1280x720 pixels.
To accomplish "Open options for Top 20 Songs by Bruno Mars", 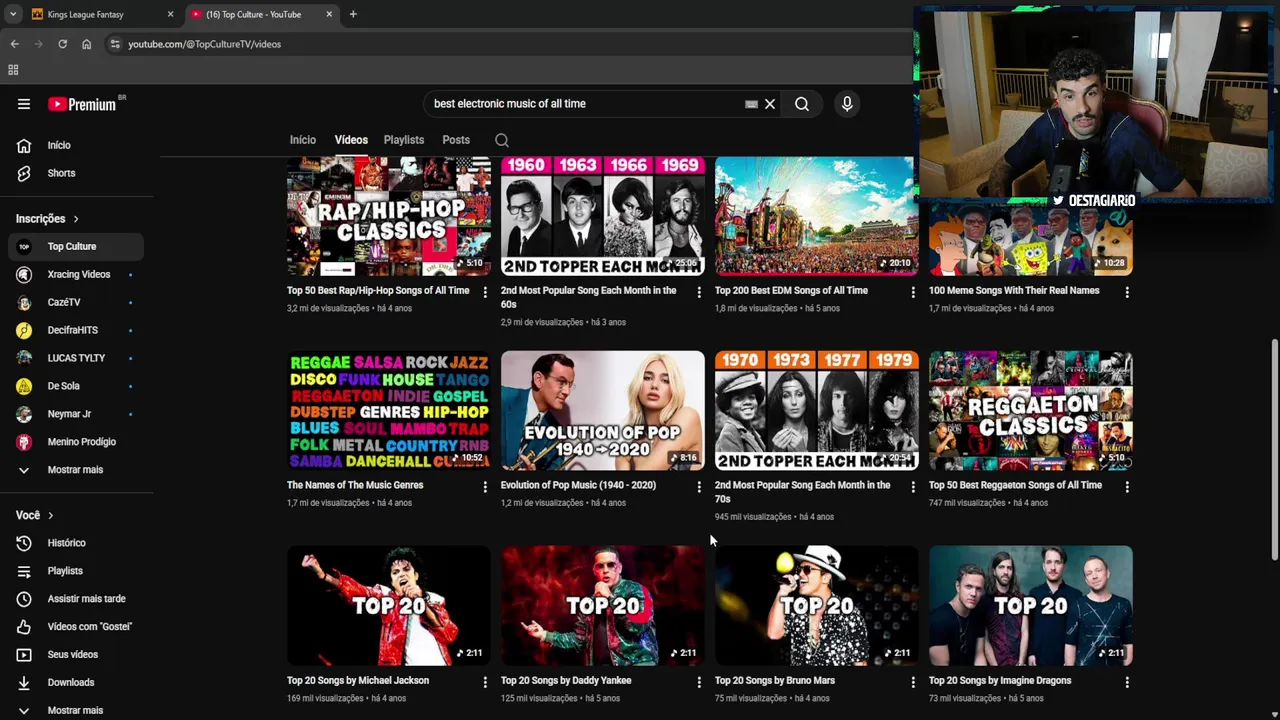I will (x=912, y=682).
